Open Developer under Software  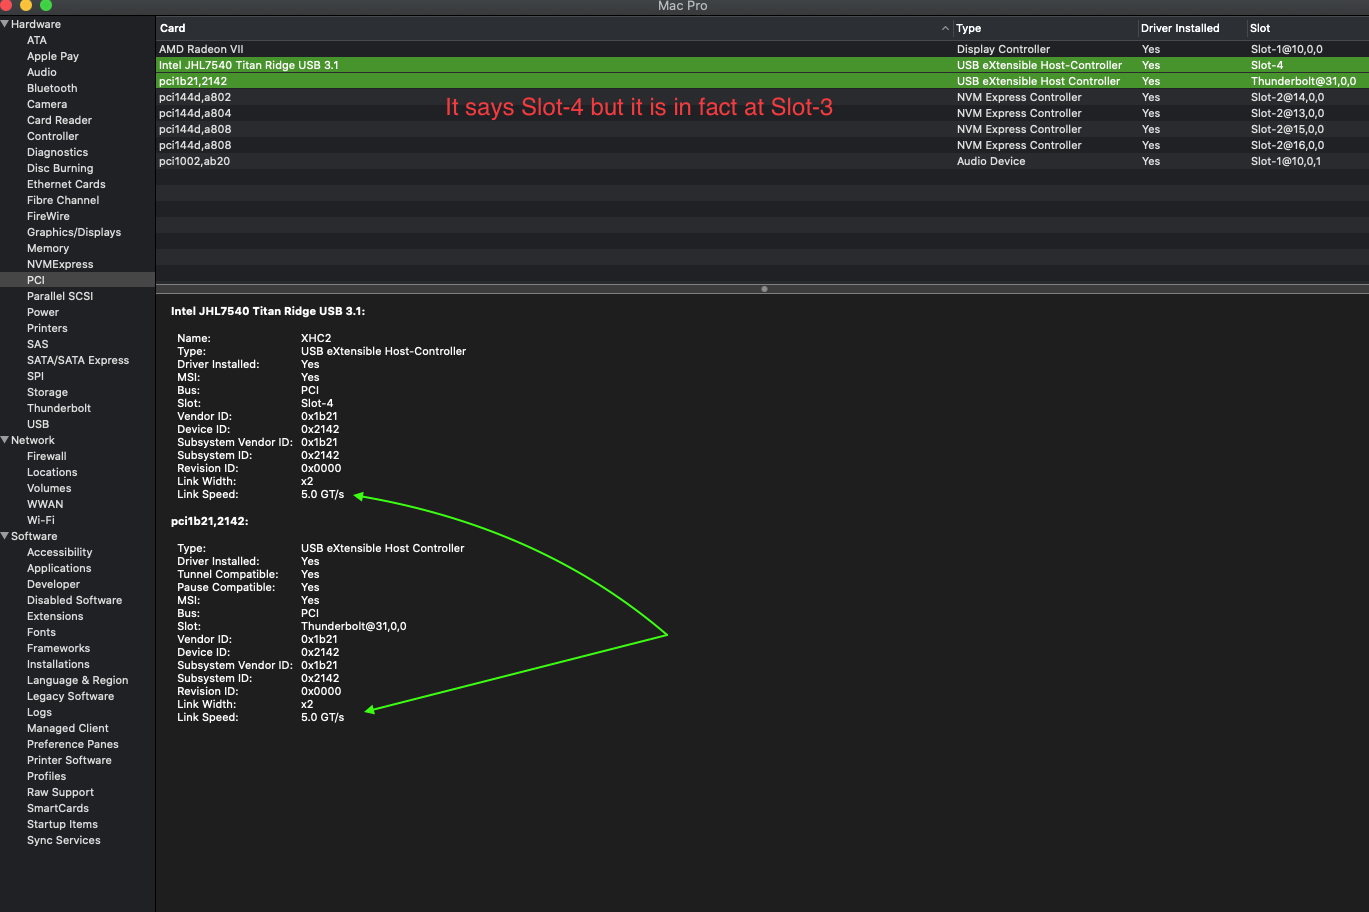click(x=53, y=584)
